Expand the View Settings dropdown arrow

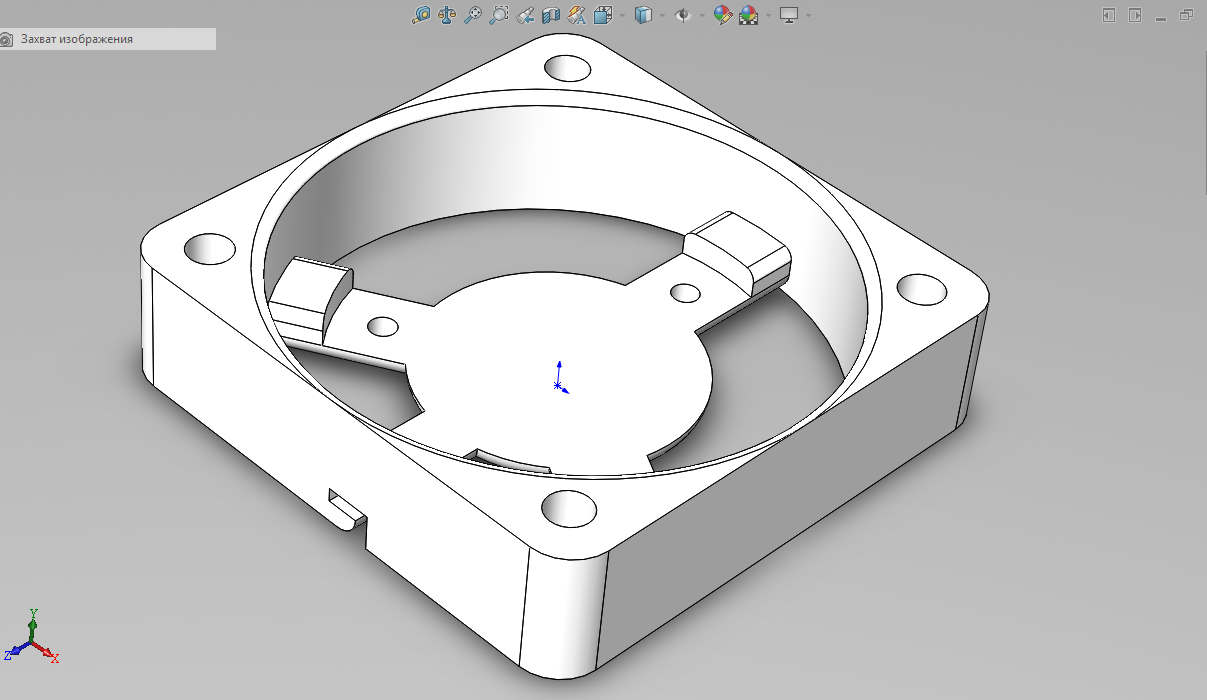pos(808,15)
